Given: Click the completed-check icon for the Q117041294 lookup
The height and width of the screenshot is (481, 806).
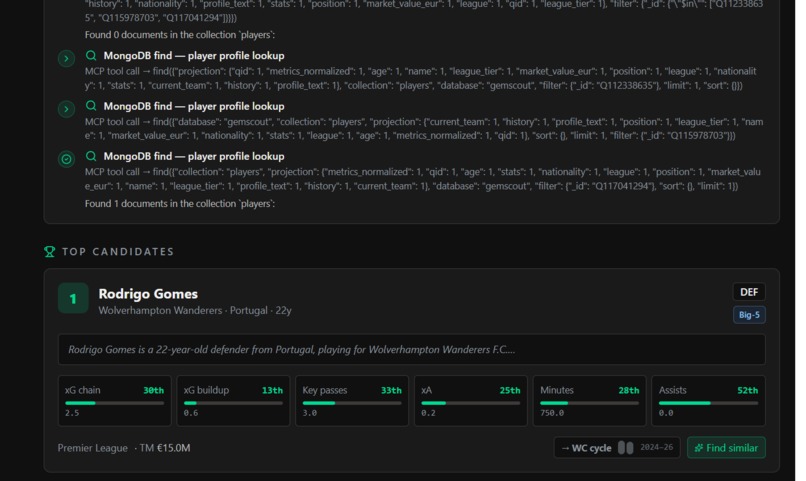Looking at the screenshot, I should [x=66, y=159].
